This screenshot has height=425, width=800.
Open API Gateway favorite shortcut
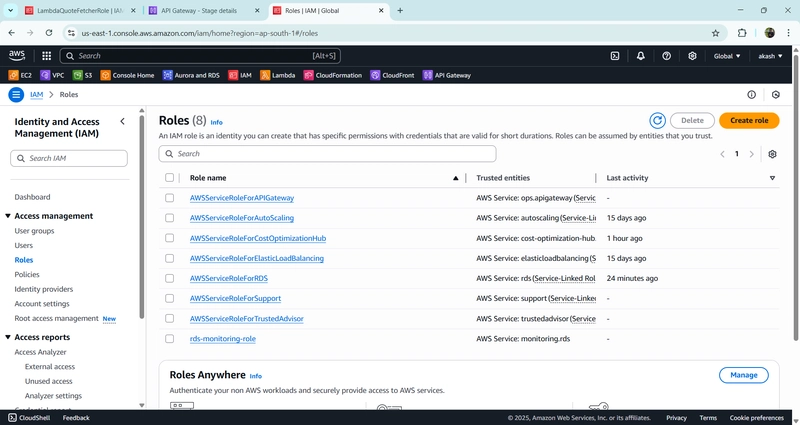[x=447, y=75]
